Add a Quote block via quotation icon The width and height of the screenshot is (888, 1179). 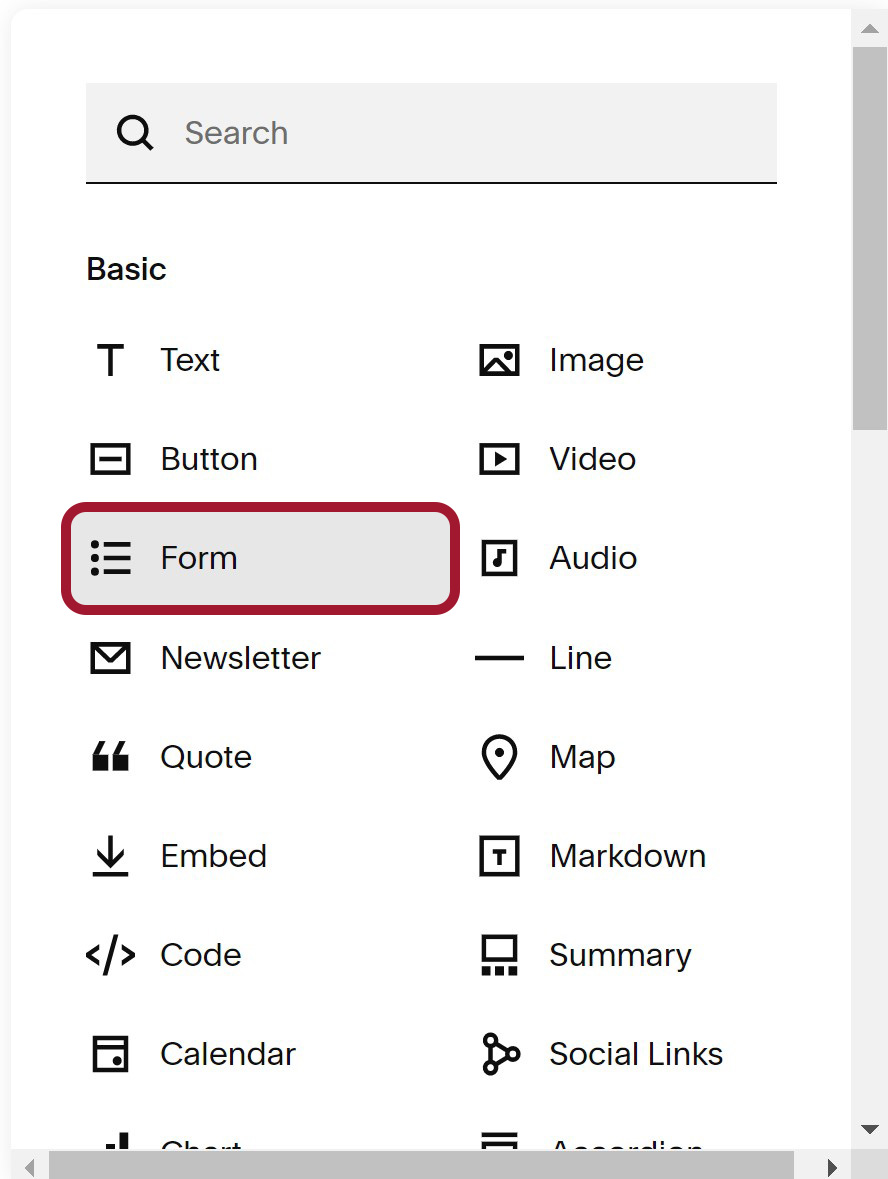111,756
